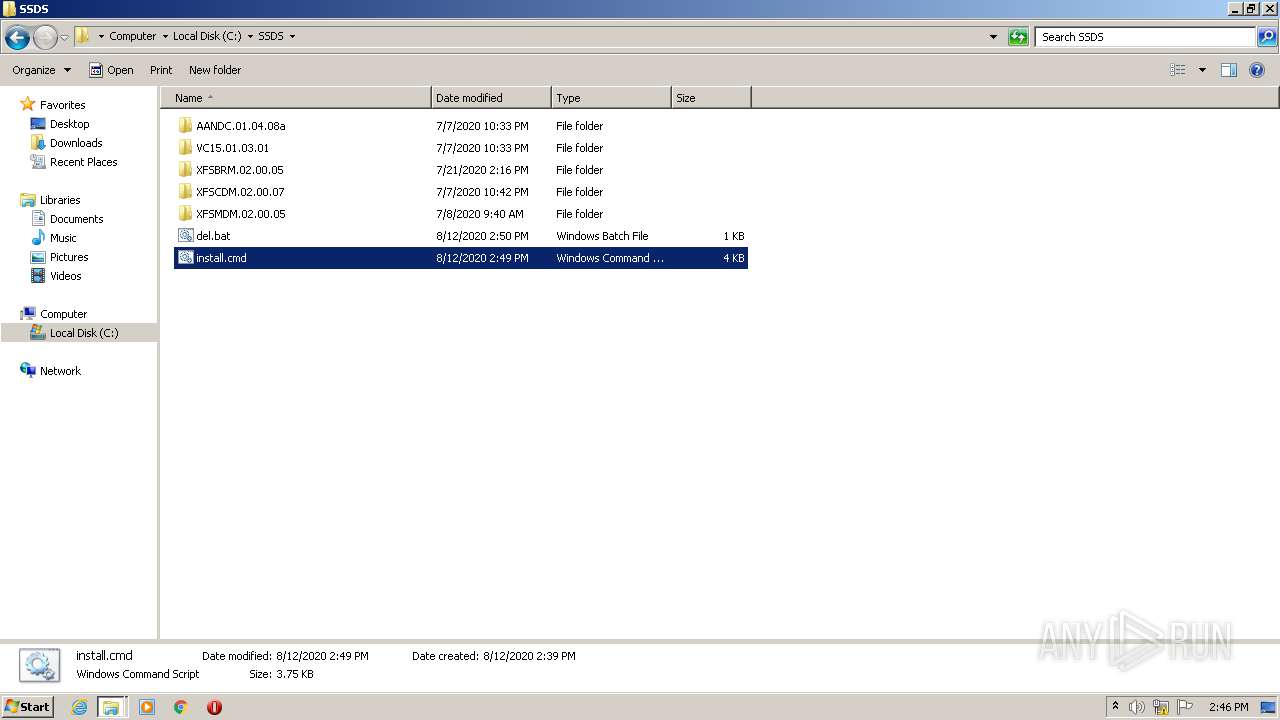Select the XFSMDM.02.00.05 folder icon
The image size is (1280, 720).
coord(185,214)
